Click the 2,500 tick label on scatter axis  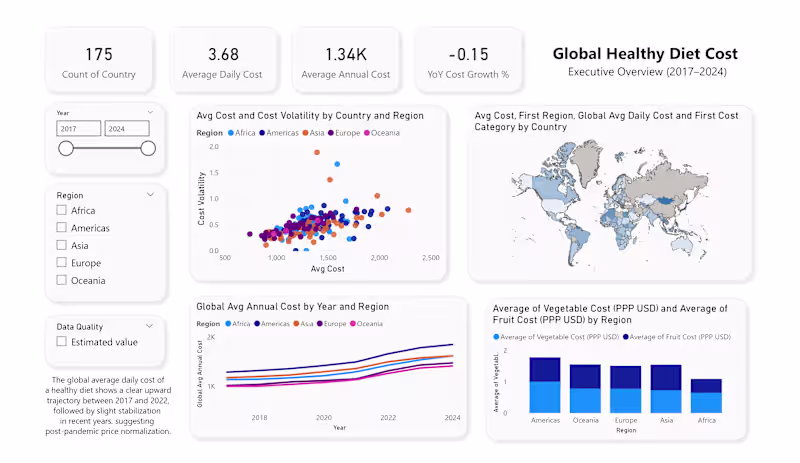(431, 258)
